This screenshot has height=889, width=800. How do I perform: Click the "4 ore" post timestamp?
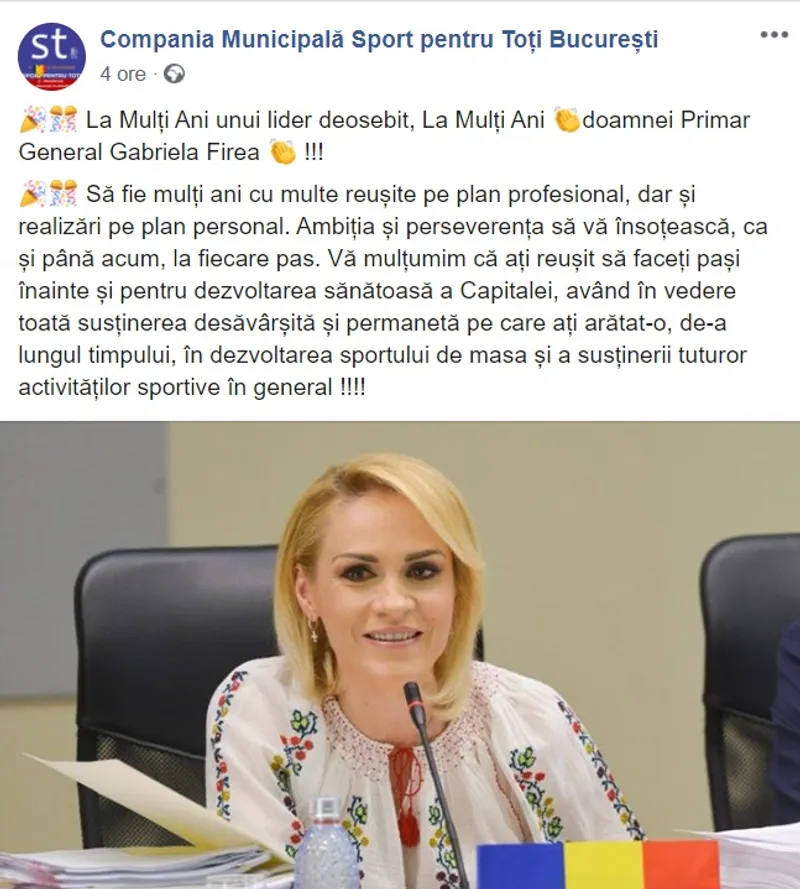tap(122, 74)
